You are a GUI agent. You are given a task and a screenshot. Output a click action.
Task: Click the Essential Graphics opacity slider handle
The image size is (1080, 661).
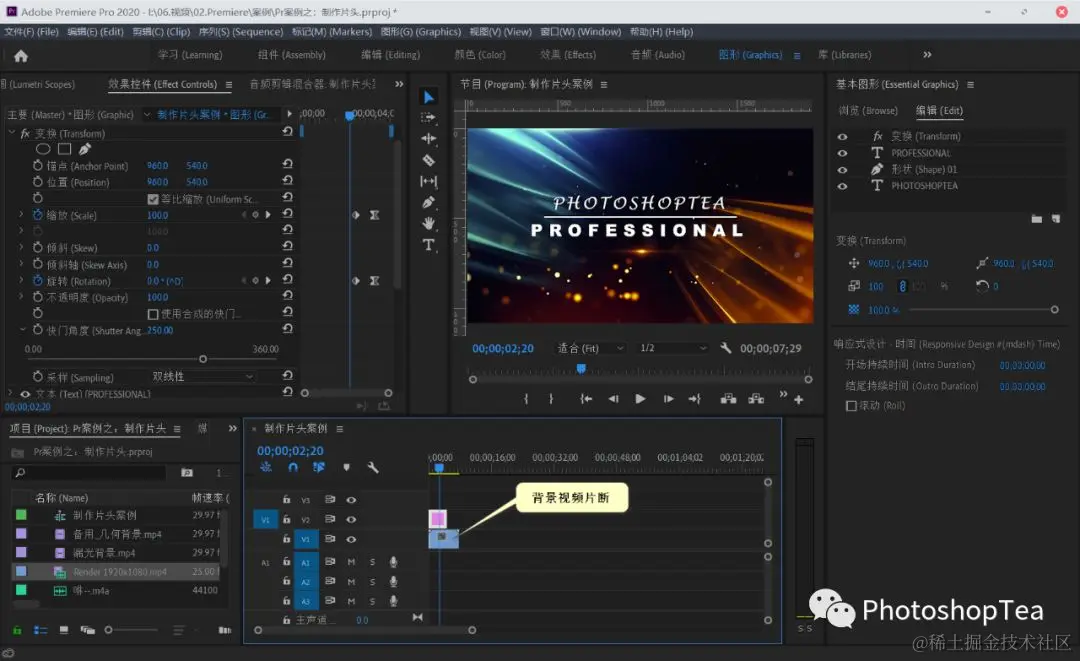pyautogui.click(x=1055, y=310)
